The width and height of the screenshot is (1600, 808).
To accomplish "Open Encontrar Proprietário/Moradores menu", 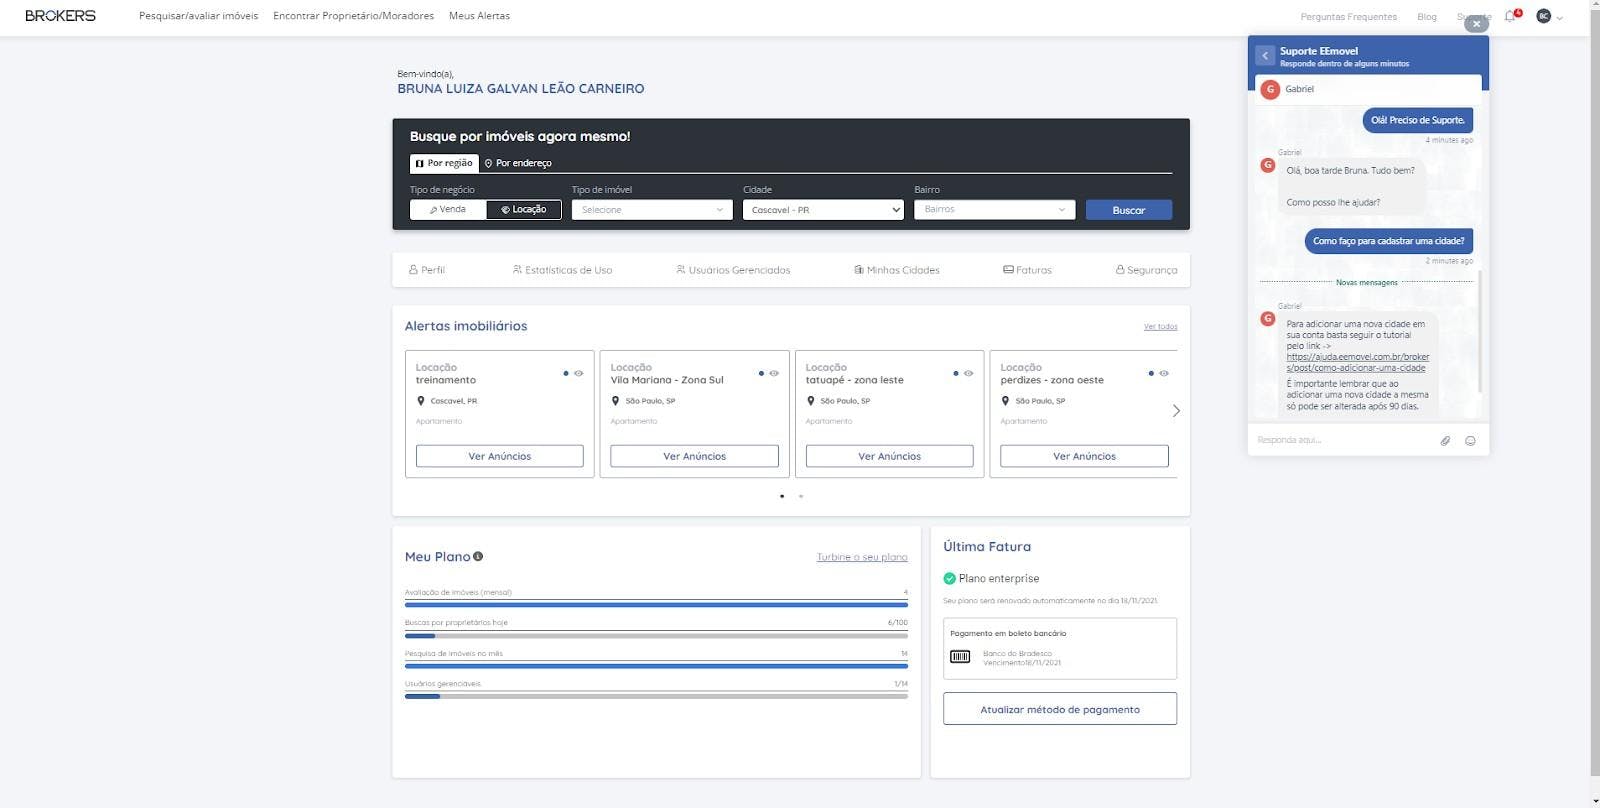I will [353, 16].
